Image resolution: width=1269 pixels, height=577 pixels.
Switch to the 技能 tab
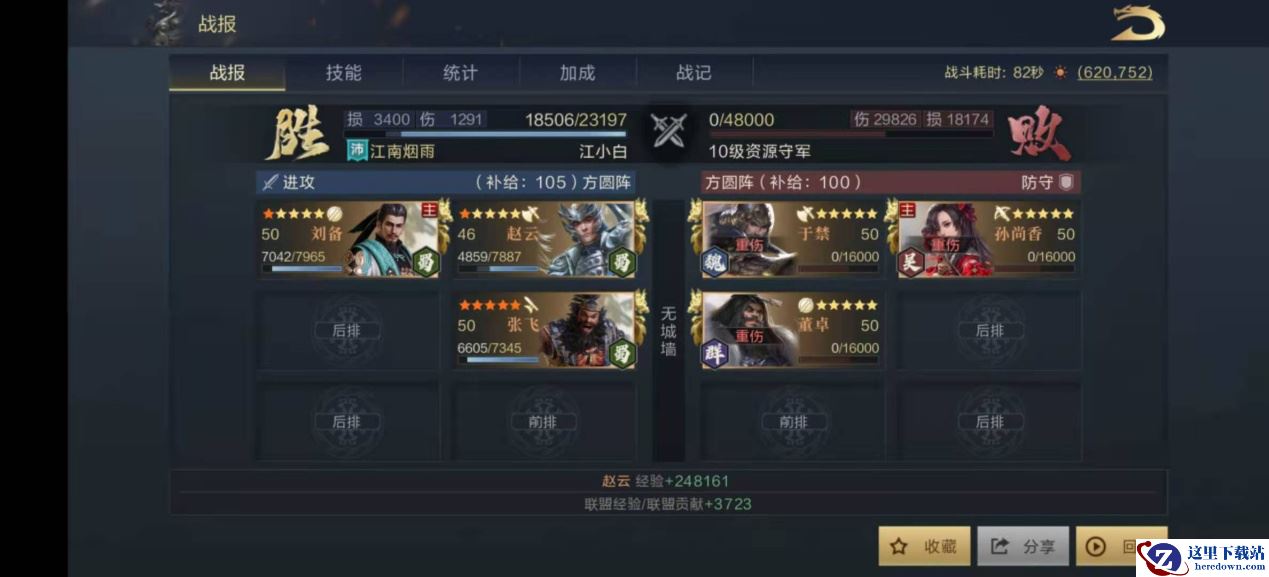[x=343, y=73]
